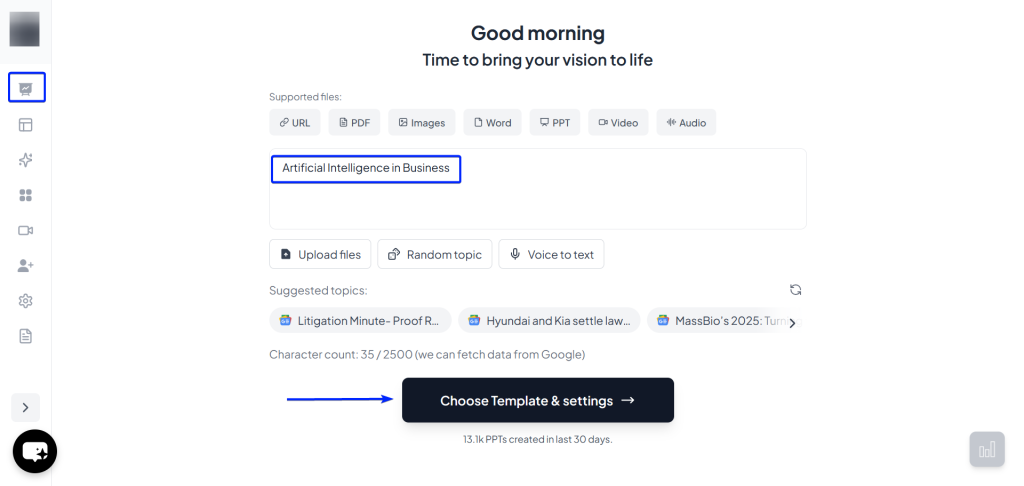The height and width of the screenshot is (486, 1024).
Task: Activate Voice to text input
Action: point(551,255)
